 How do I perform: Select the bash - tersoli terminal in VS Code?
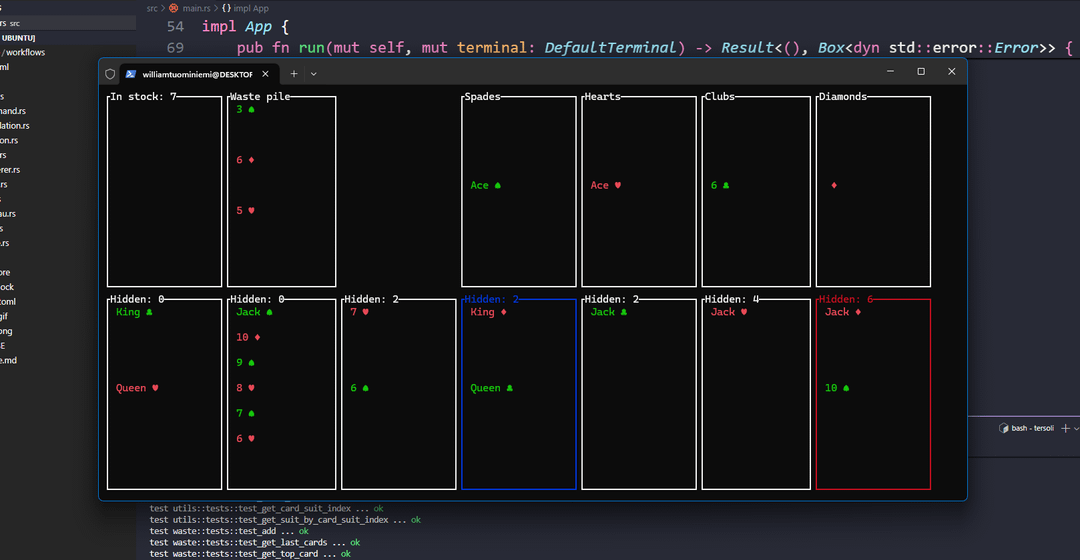[1032, 428]
